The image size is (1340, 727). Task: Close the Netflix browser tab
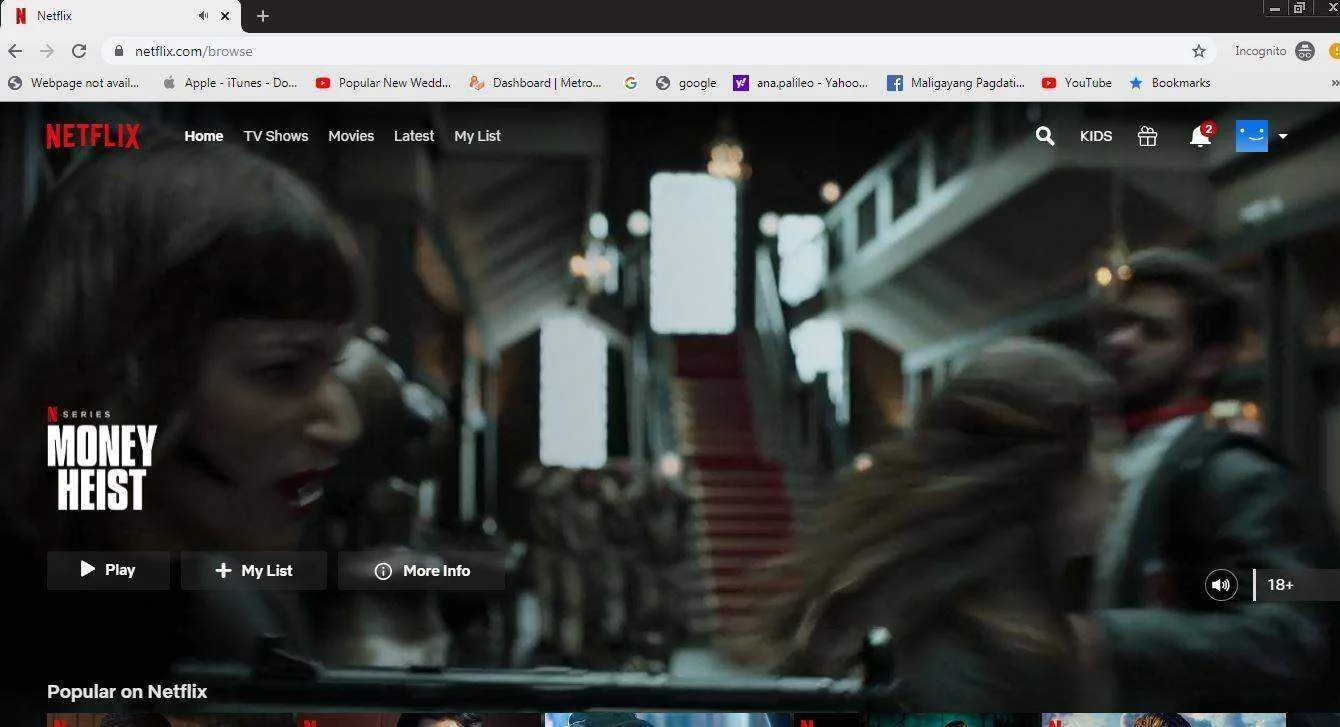(225, 16)
